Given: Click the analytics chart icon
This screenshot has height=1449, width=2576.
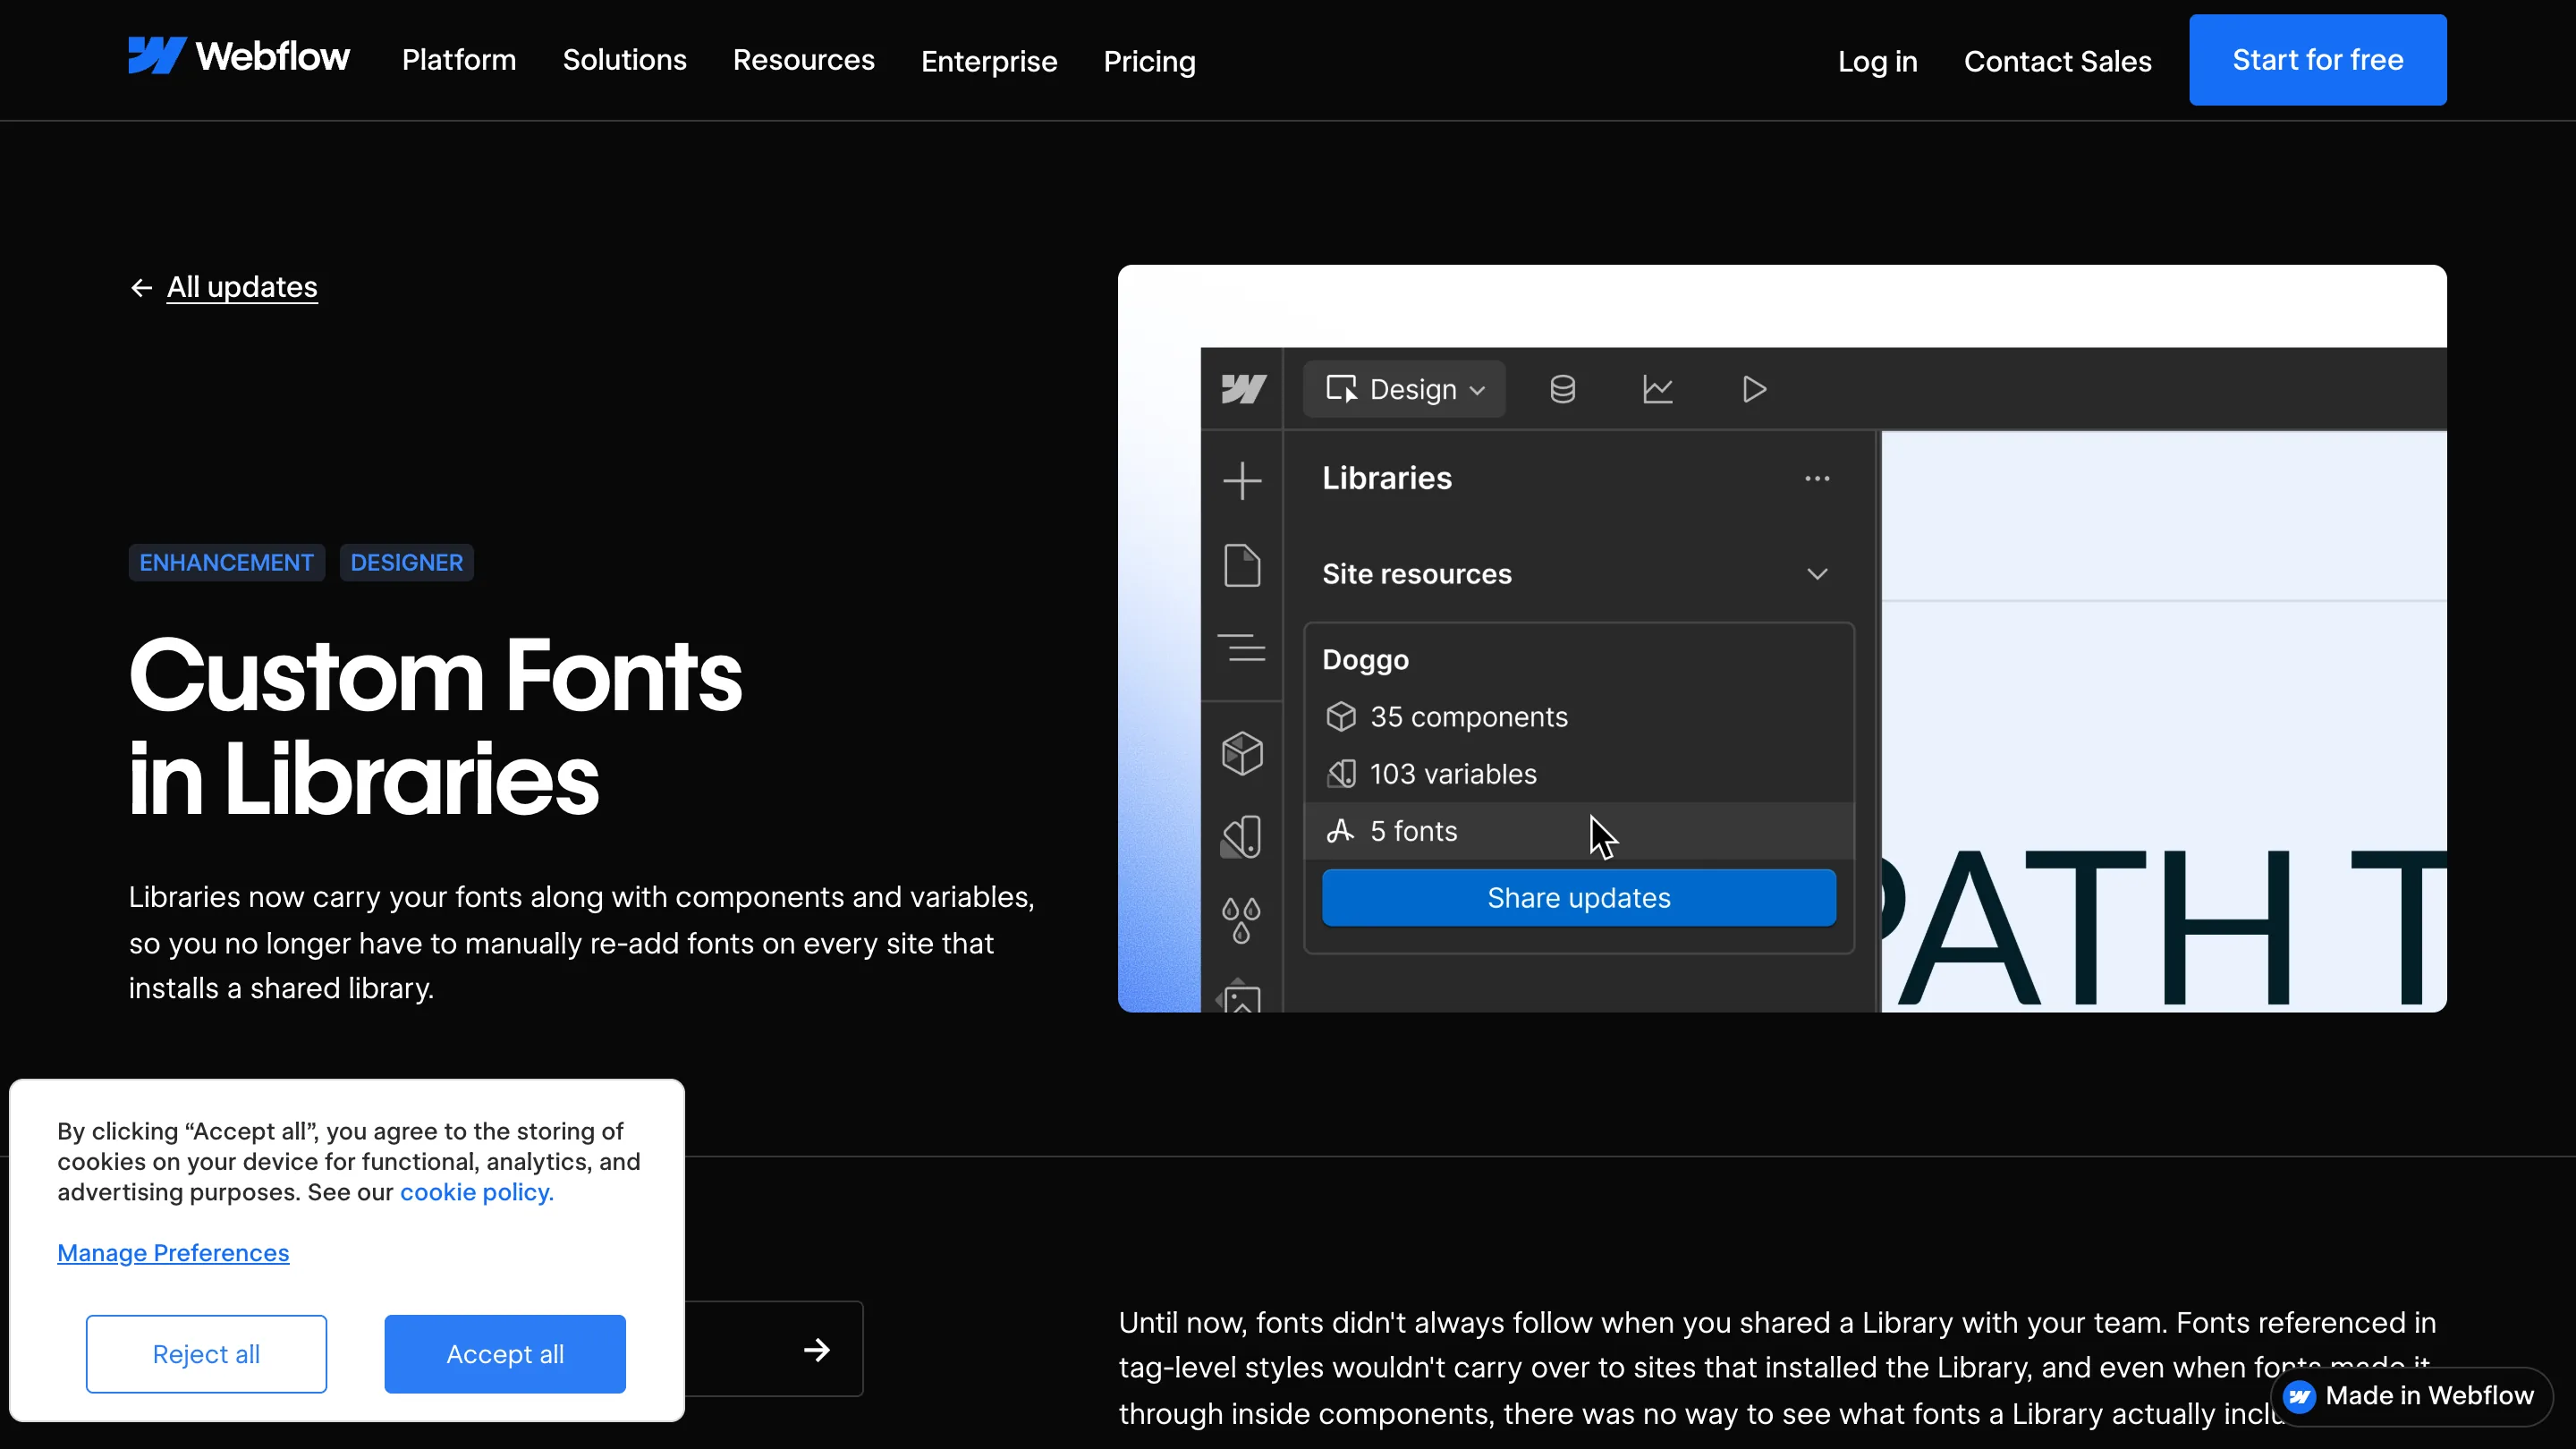Looking at the screenshot, I should pos(1657,389).
